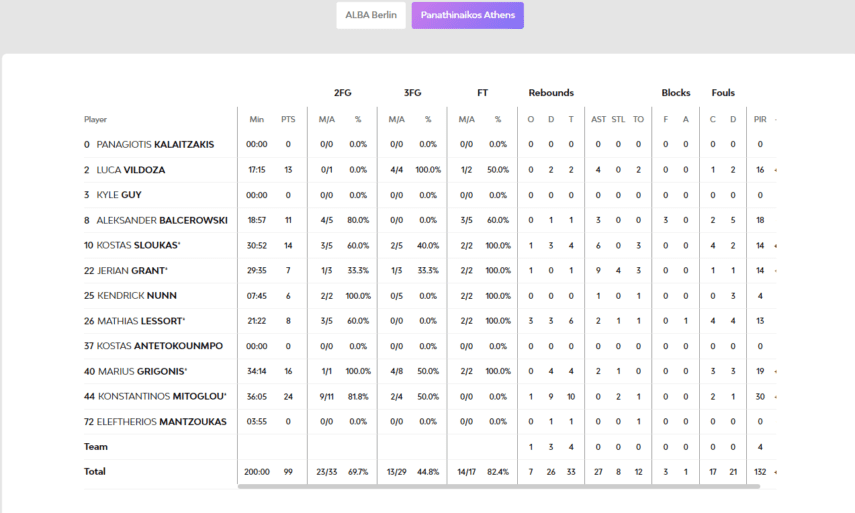
Task: Open Marius Grigonis player page
Action: tap(141, 371)
